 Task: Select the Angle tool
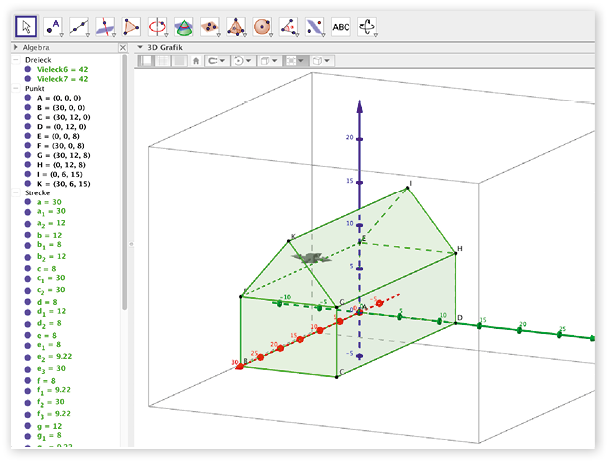(288, 26)
